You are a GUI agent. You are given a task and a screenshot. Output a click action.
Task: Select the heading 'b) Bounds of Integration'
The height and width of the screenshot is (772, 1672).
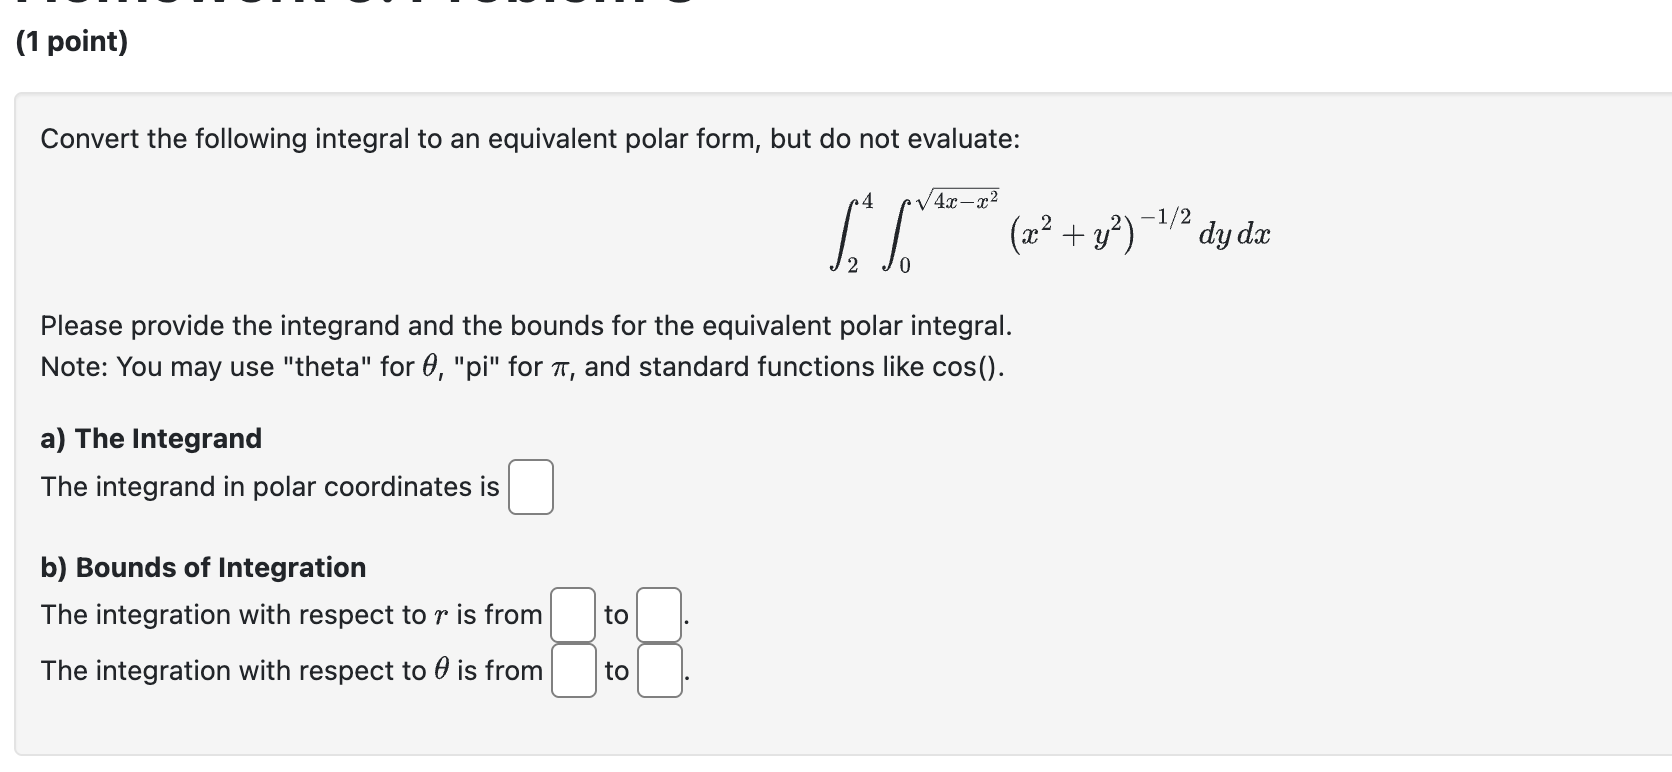[x=201, y=567]
